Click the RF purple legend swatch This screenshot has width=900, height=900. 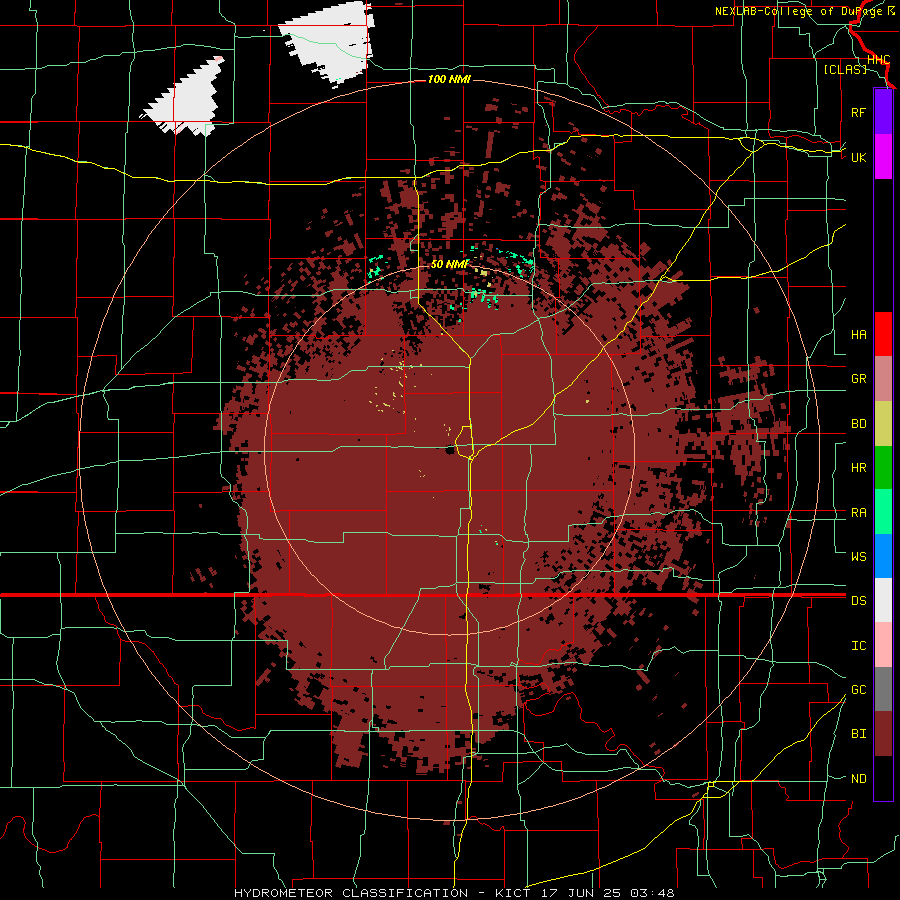coord(883,112)
